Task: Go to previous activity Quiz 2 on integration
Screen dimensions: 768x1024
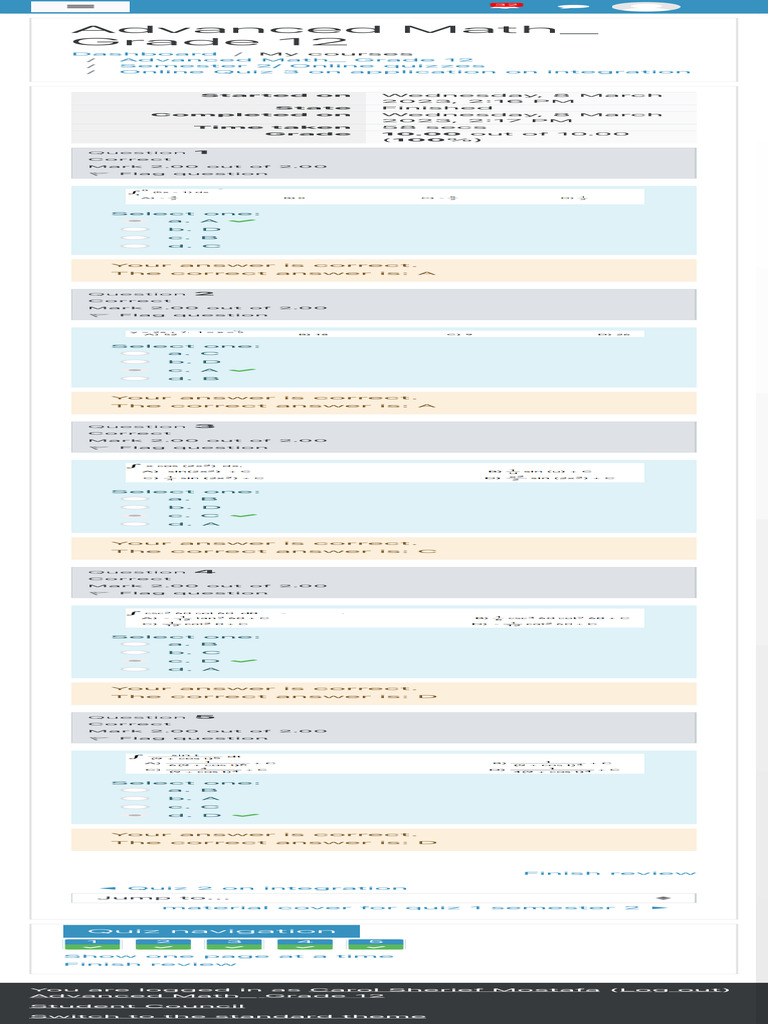Action: (x=253, y=888)
